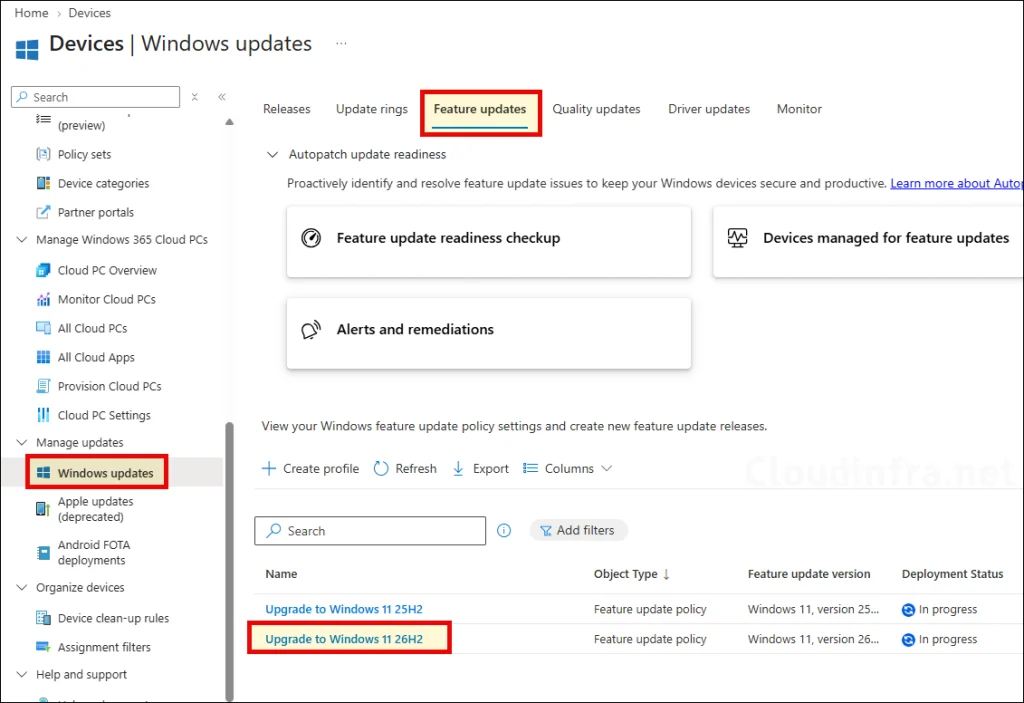Sort by Feature update version column
The image size is (1024, 703).
click(x=808, y=574)
